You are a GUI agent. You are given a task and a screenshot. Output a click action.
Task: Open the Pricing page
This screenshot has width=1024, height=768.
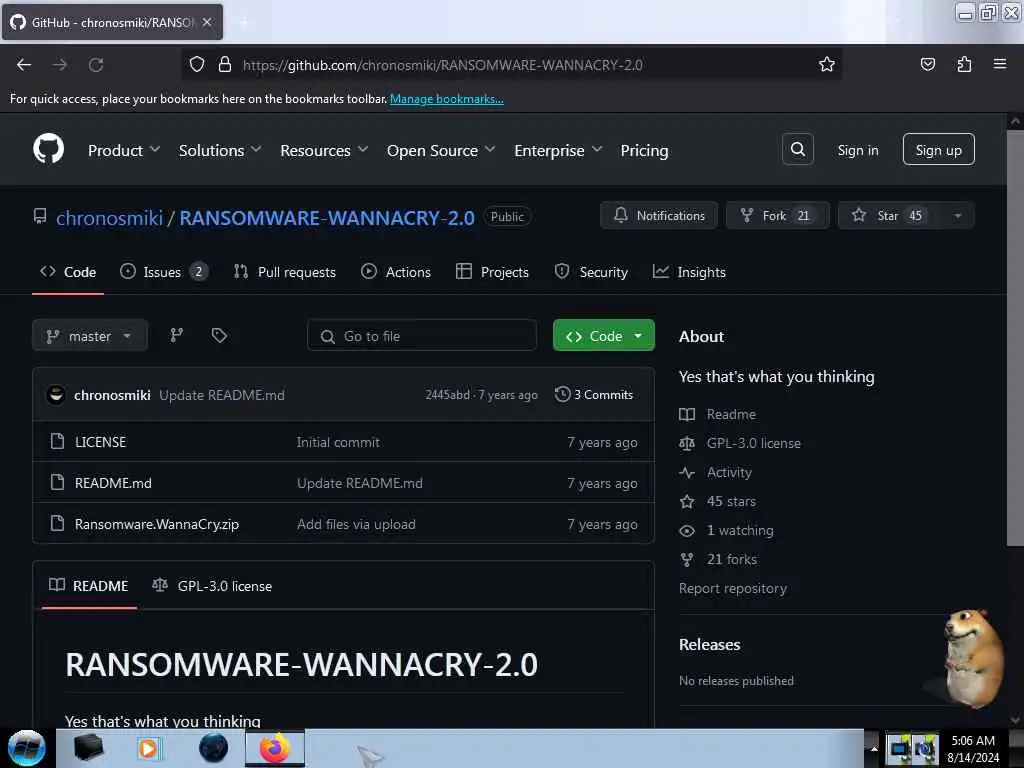(644, 150)
